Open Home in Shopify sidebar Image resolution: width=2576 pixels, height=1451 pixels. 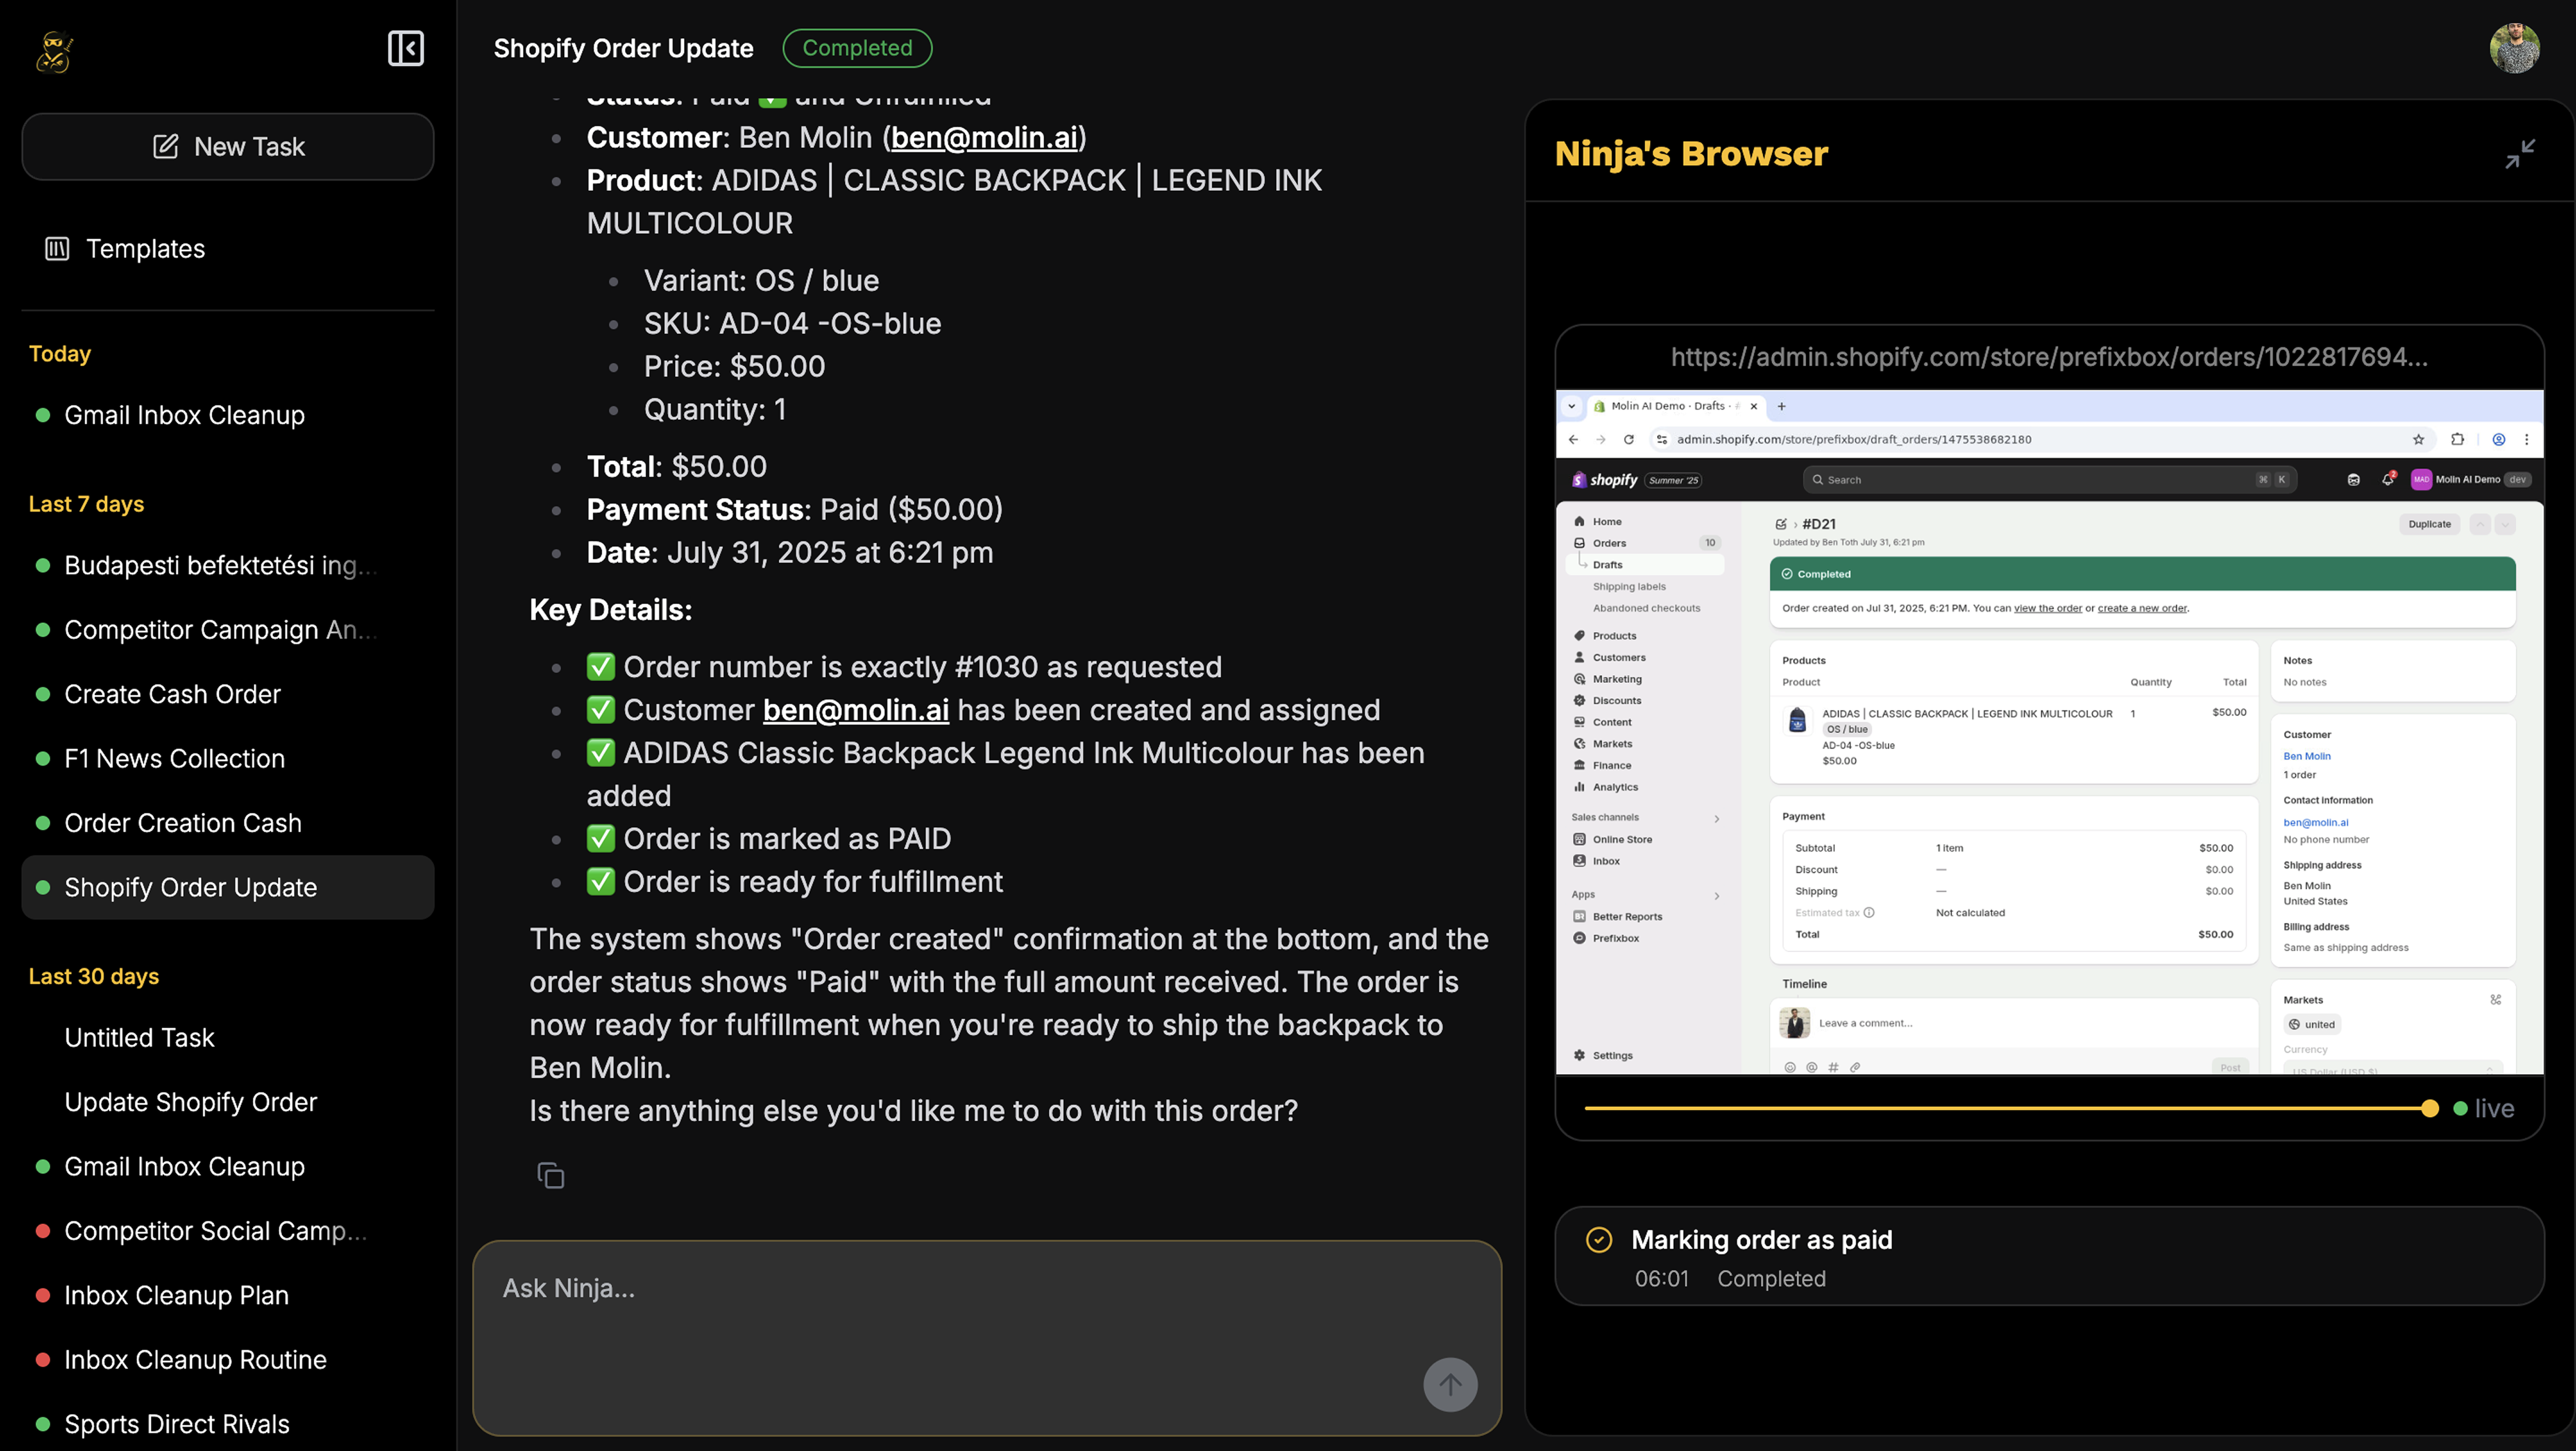[1606, 522]
